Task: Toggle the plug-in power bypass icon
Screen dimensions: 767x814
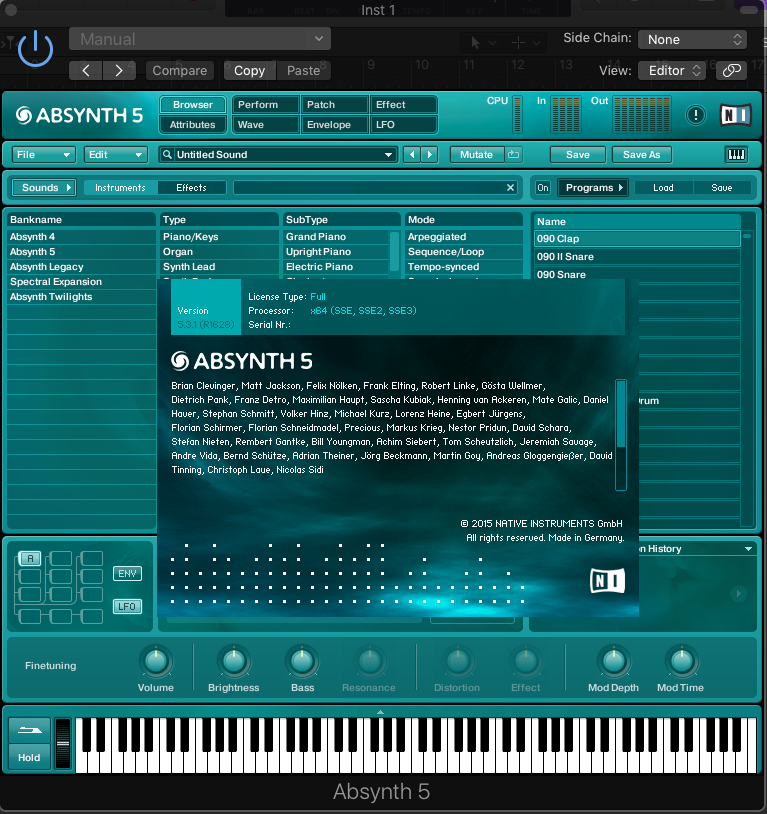Action: pyautogui.click(x=35, y=49)
